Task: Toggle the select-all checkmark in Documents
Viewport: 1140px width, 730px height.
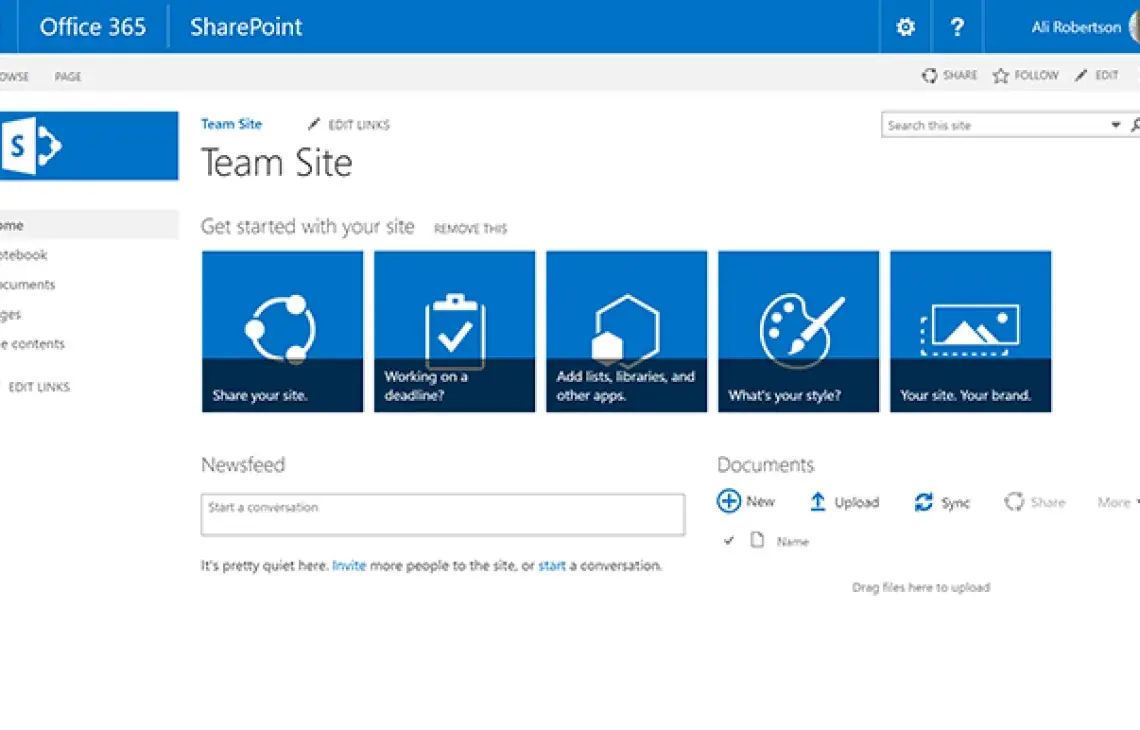Action: [x=728, y=540]
